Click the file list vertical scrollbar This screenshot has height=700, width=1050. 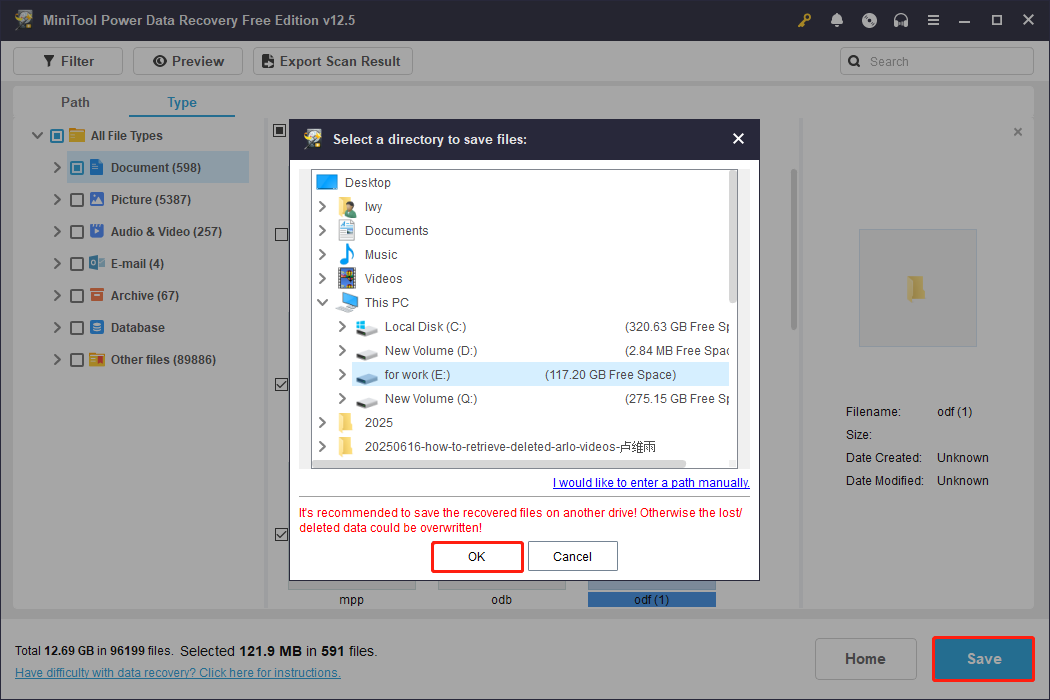794,249
